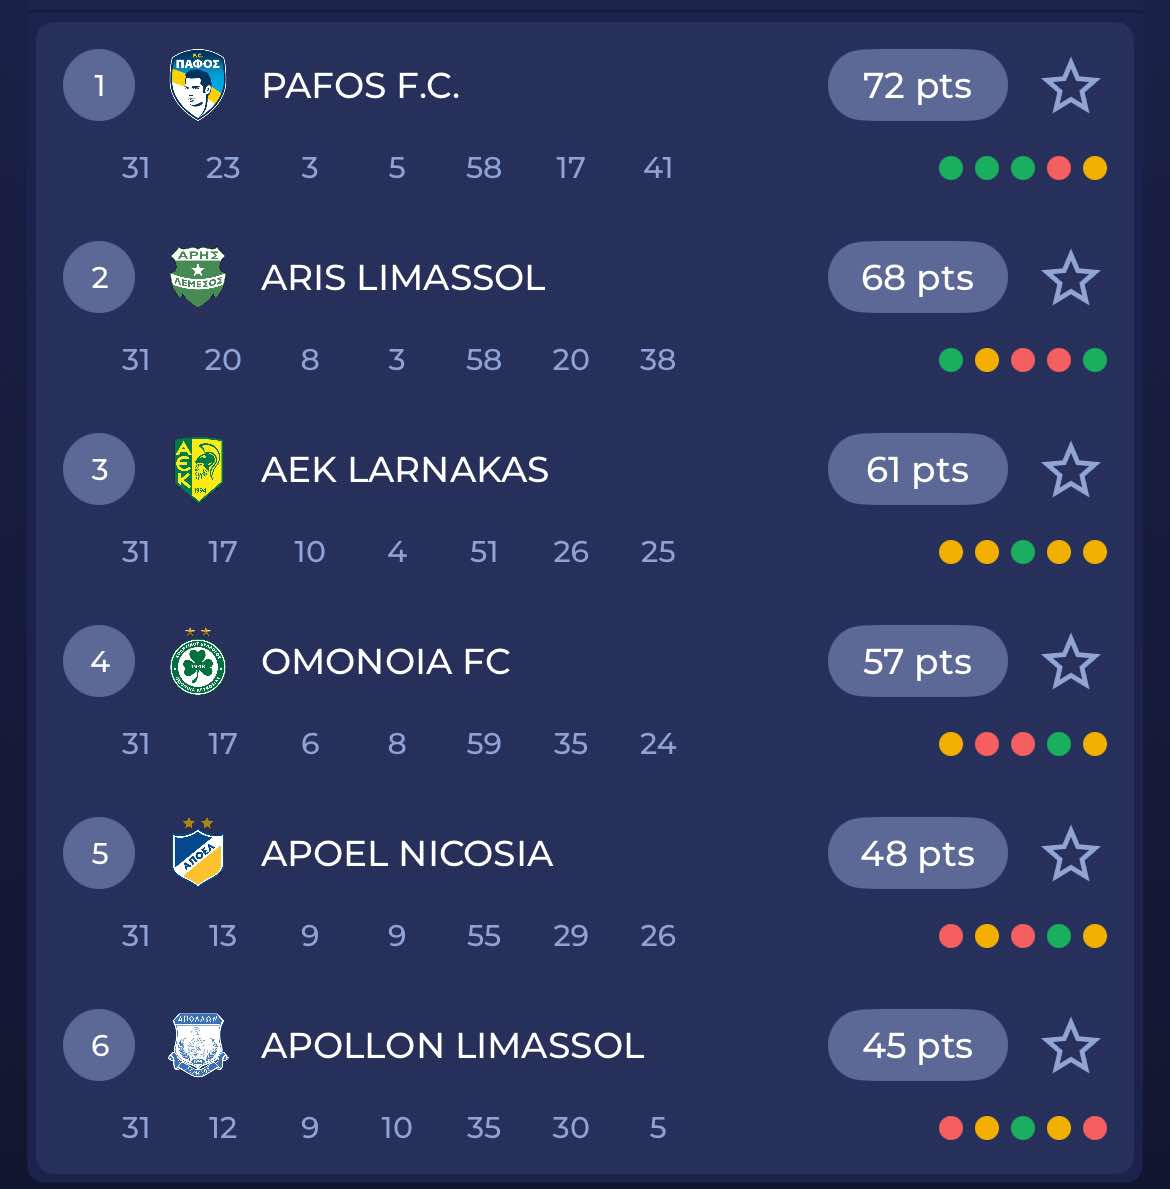Image resolution: width=1170 pixels, height=1189 pixels.
Task: Click the Aris Limassol club badge
Action: coord(198,277)
